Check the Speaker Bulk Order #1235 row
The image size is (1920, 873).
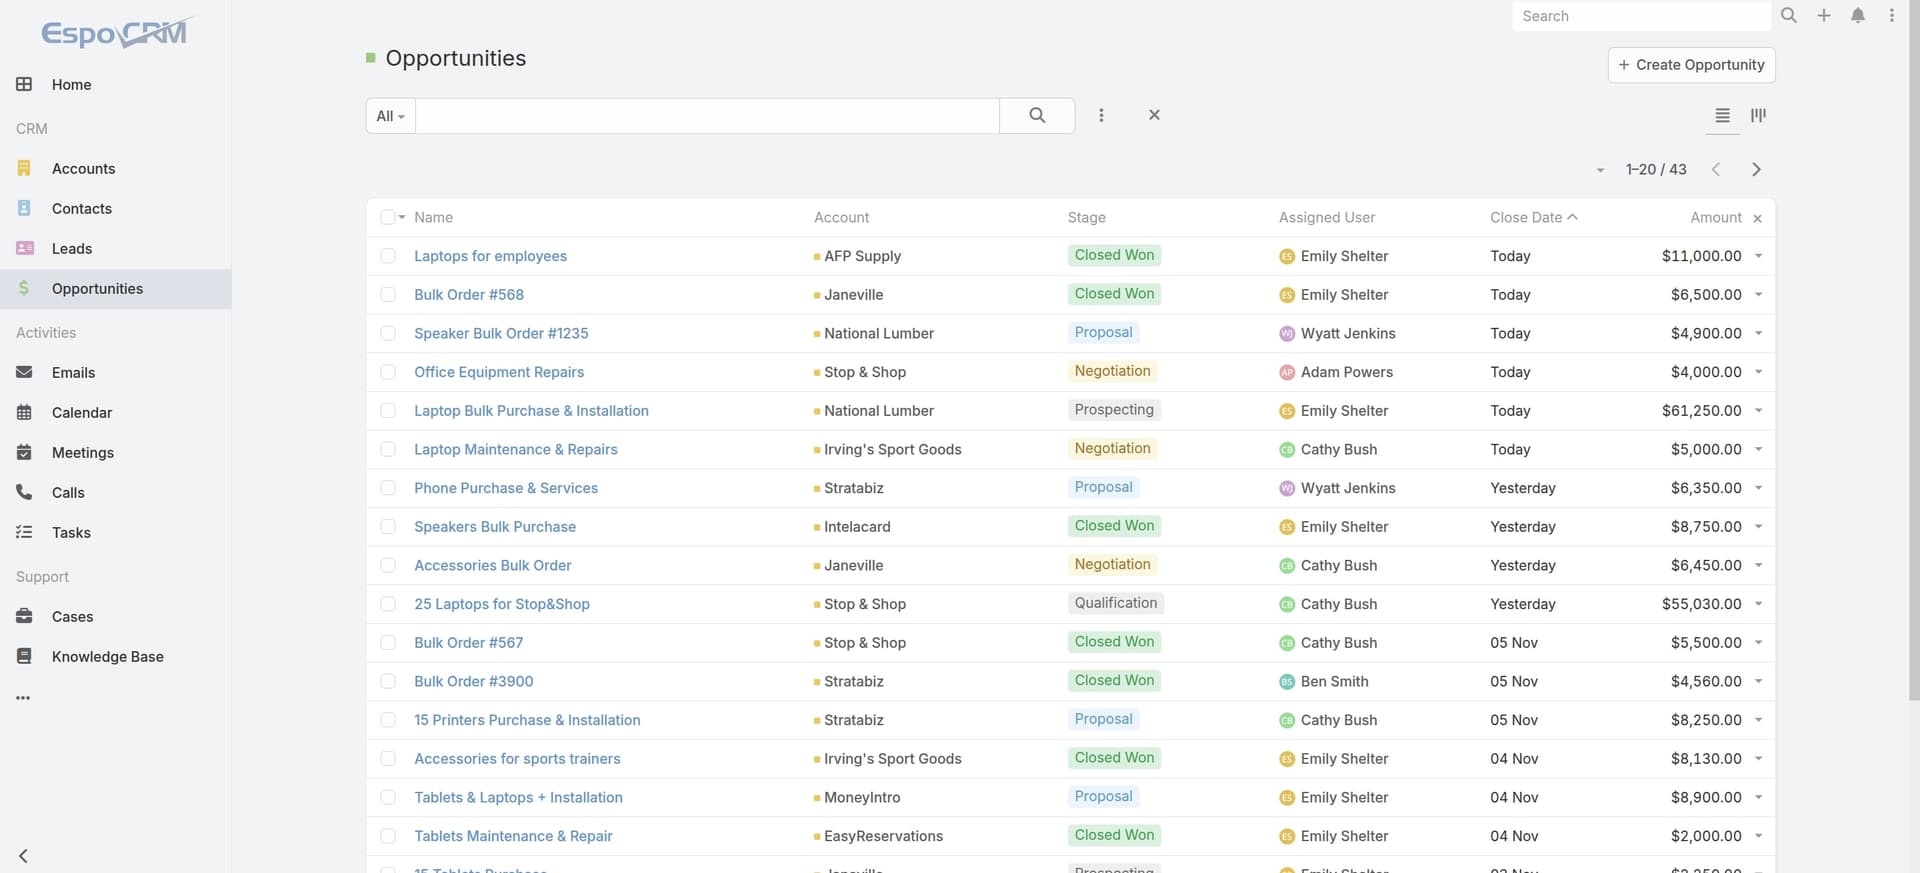[388, 334]
